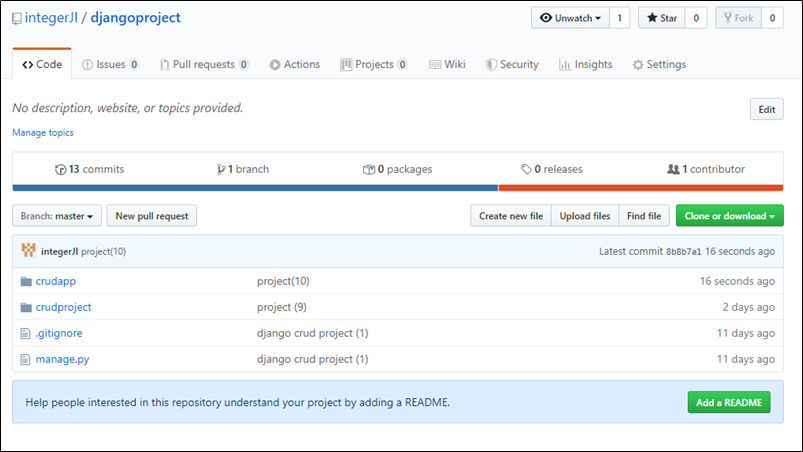Click the crudproject folder icon
Screen dimensions: 803x452
26,307
